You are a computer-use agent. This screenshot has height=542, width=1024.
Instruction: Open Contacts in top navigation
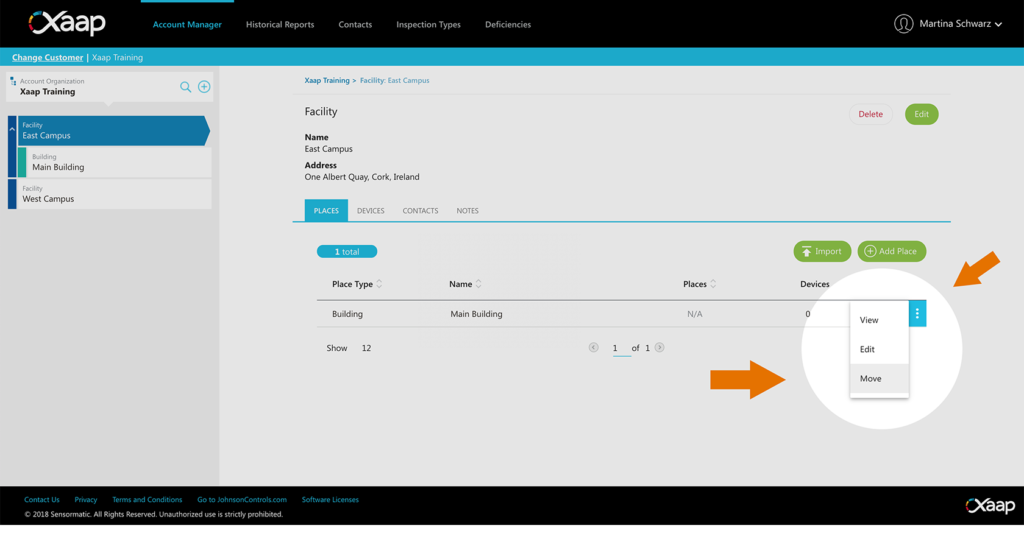point(355,25)
